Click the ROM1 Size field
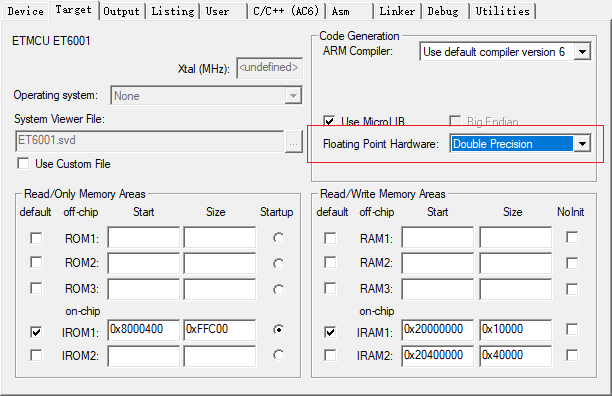The height and width of the screenshot is (396, 612). coord(220,237)
